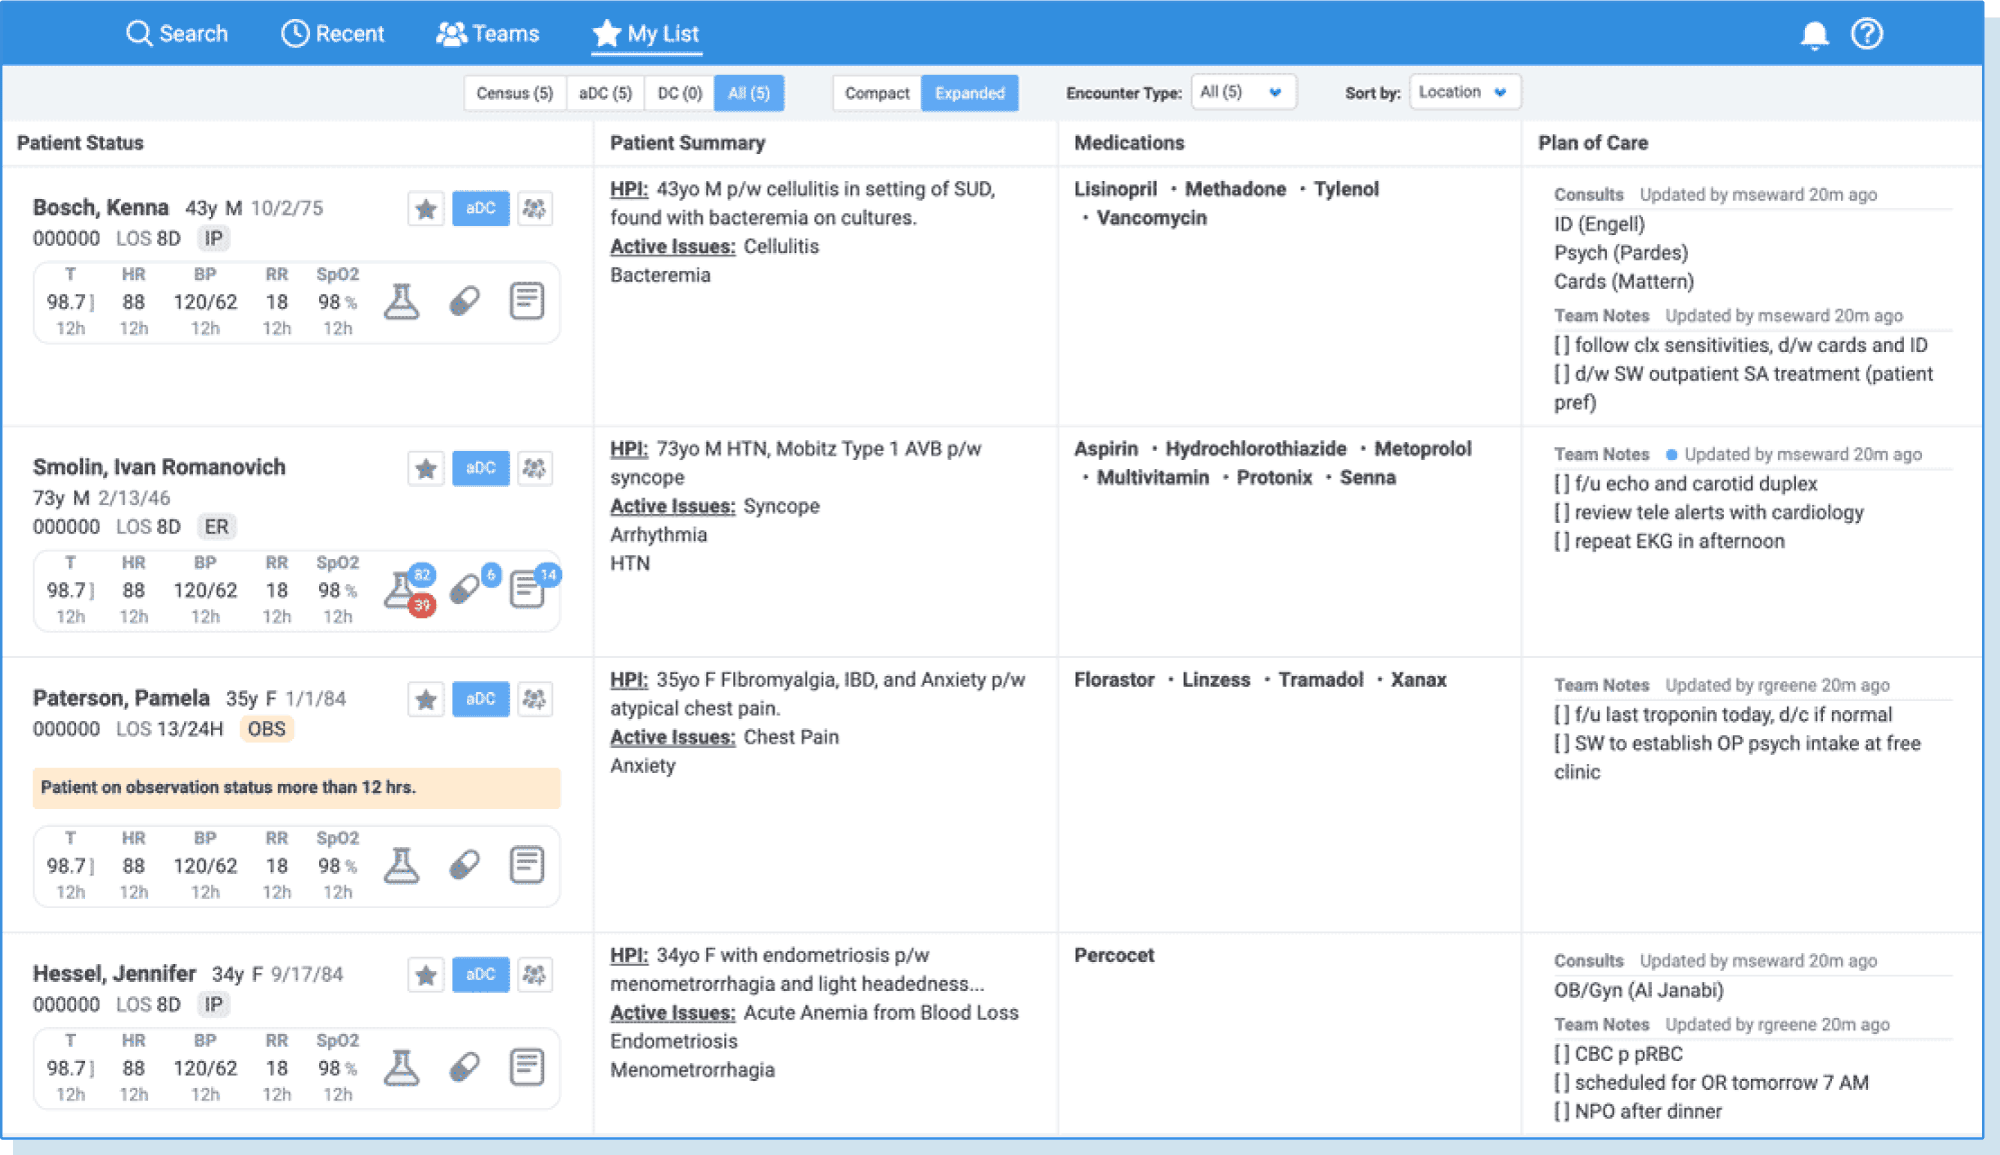Switch to the Recent tab
2000x1155 pixels.
(x=333, y=33)
